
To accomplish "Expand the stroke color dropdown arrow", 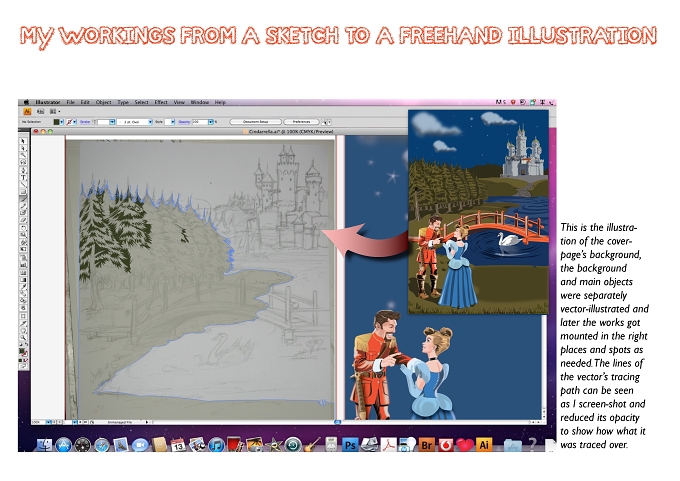I will point(75,122).
